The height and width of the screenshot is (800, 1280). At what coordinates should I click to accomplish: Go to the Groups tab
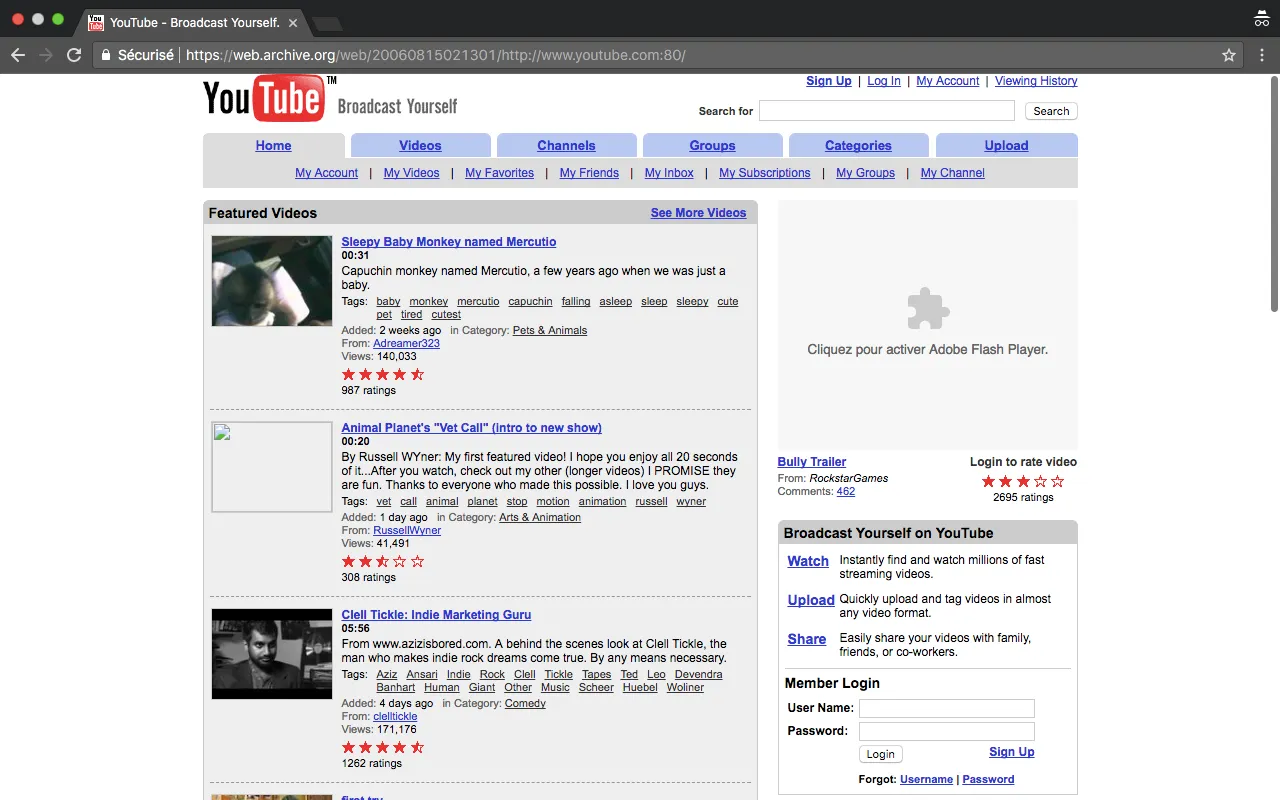(712, 145)
